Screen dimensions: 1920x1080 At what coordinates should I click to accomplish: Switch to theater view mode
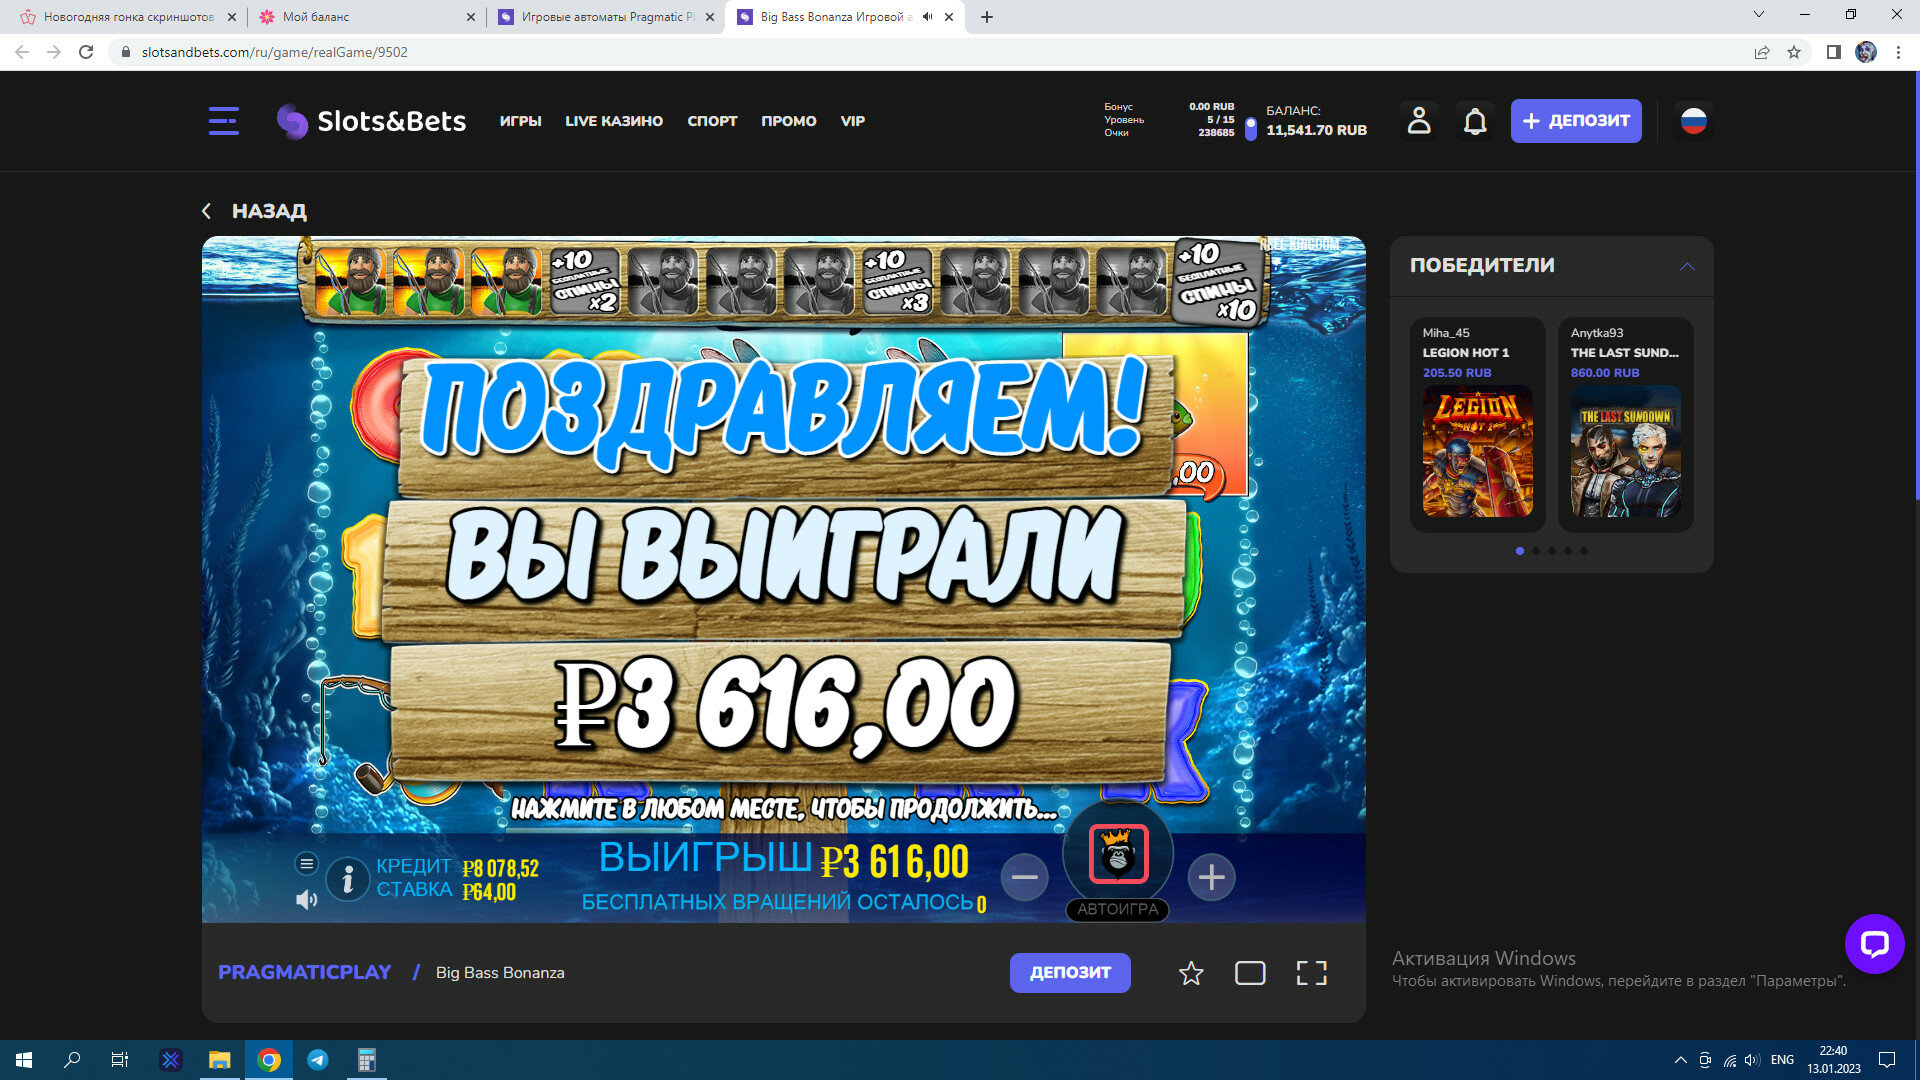1250,973
